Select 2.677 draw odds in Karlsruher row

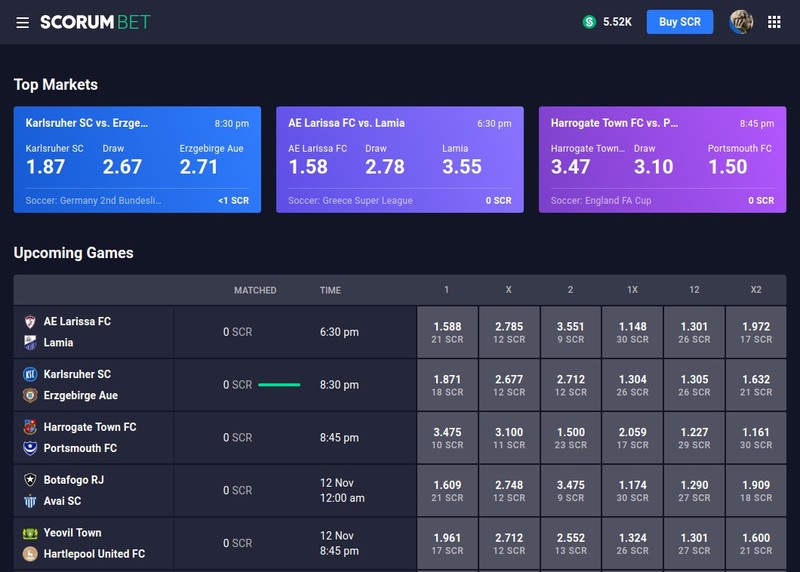509,385
